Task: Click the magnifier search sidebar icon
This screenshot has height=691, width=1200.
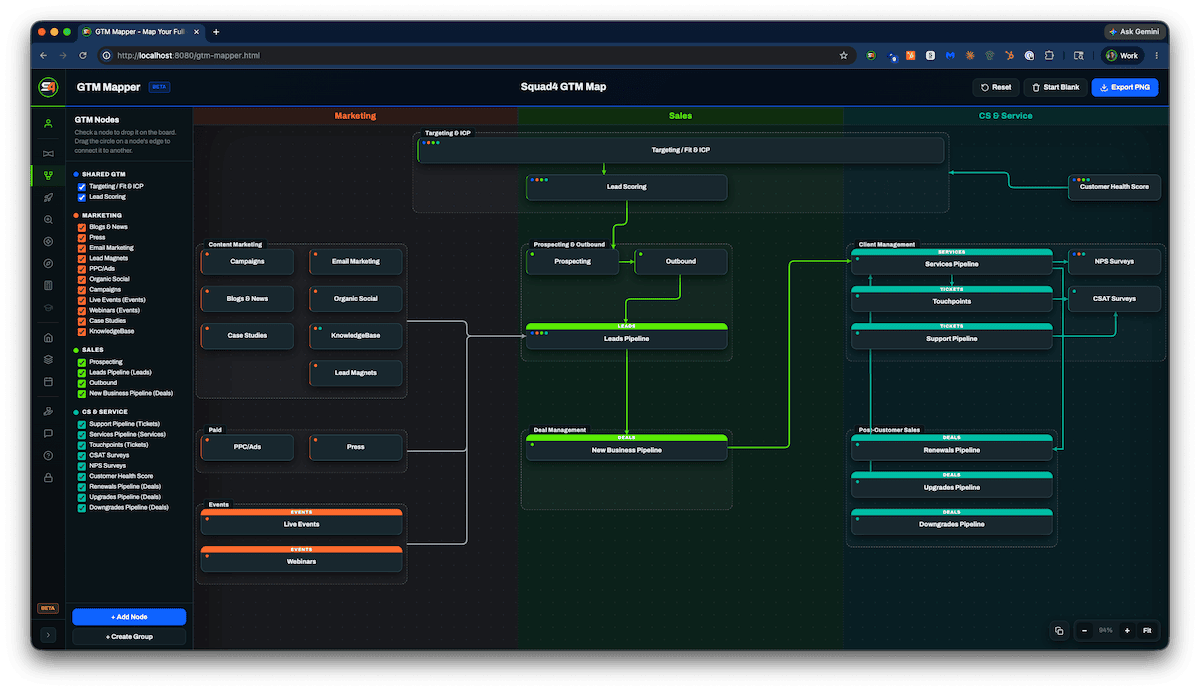Action: [x=48, y=219]
